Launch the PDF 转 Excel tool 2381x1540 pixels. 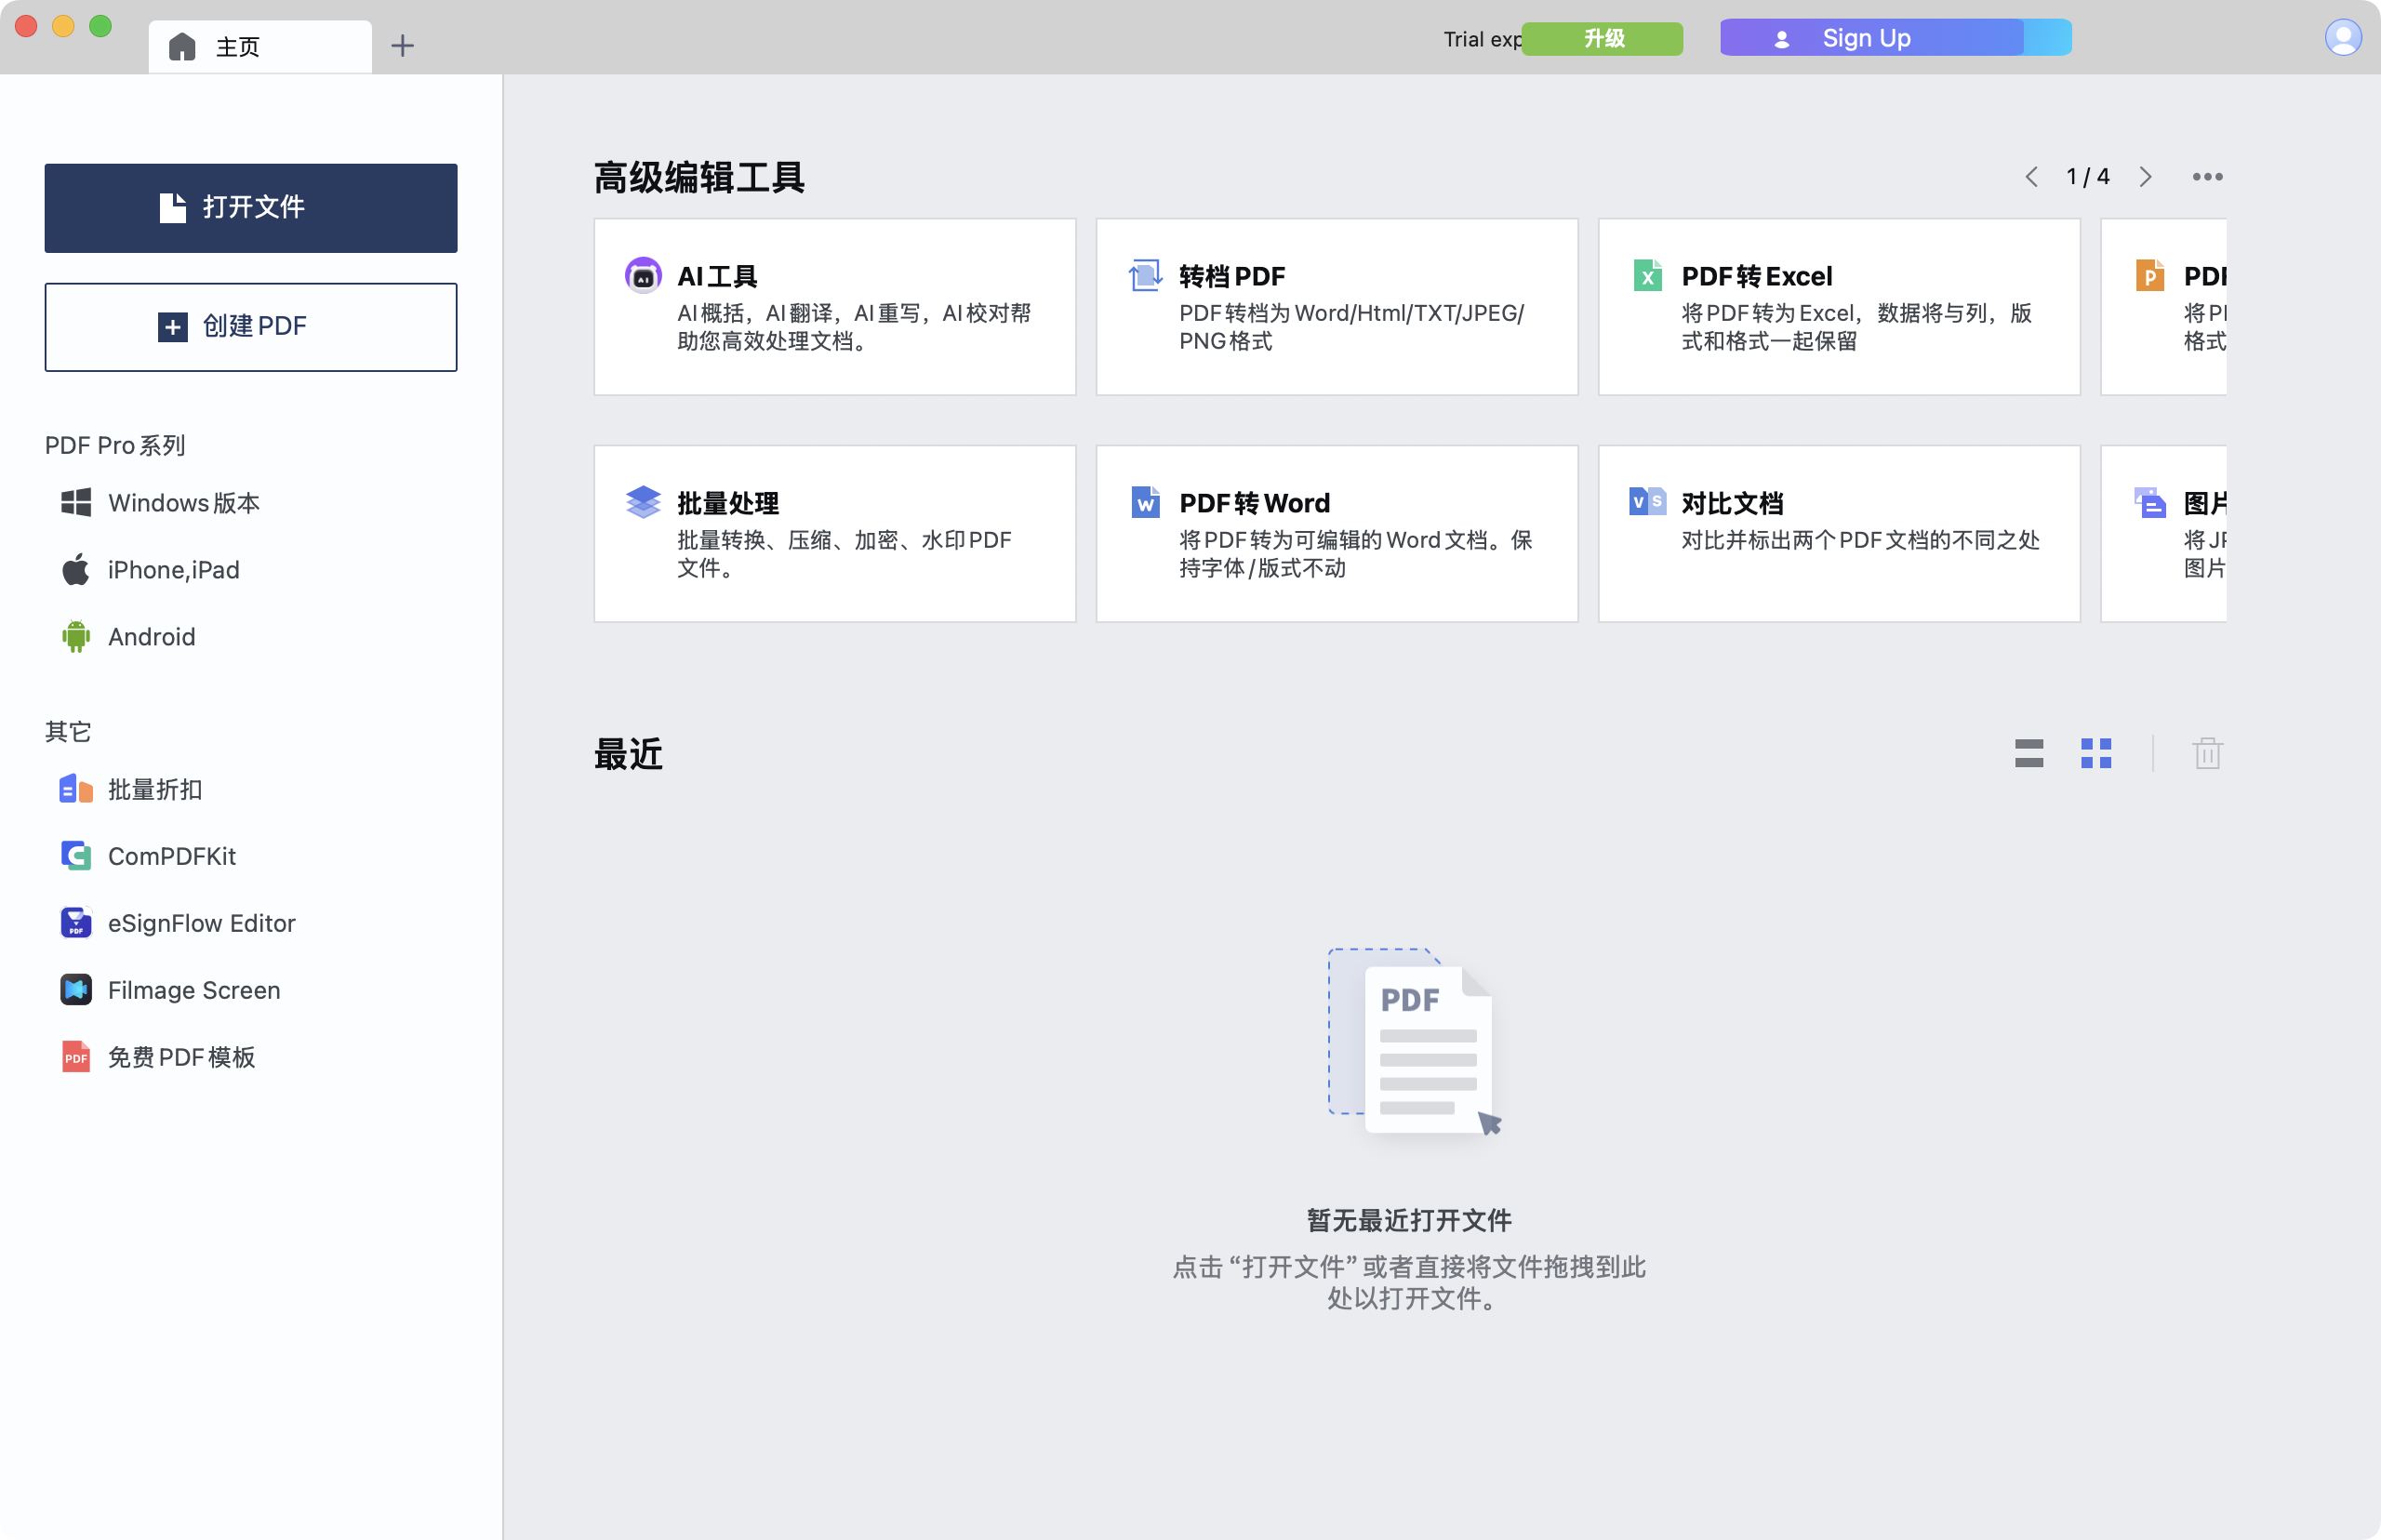[1838, 305]
